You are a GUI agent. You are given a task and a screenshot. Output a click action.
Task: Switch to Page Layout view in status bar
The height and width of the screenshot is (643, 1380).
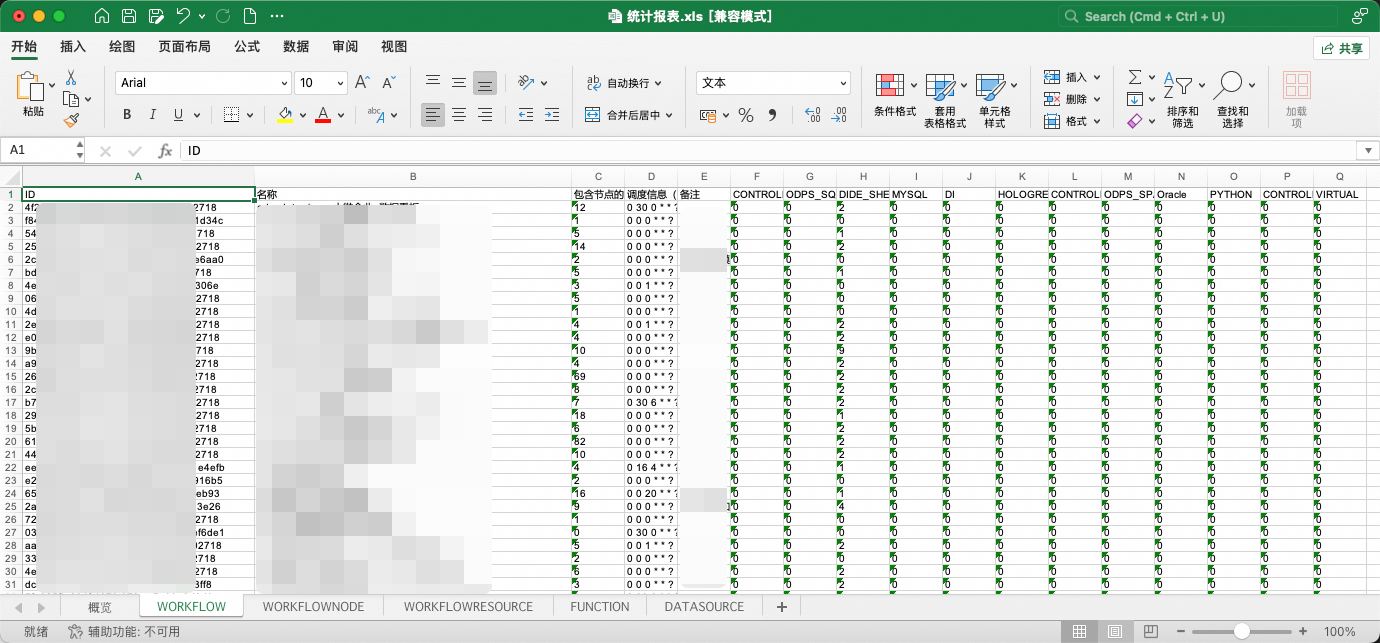pyautogui.click(x=1114, y=632)
